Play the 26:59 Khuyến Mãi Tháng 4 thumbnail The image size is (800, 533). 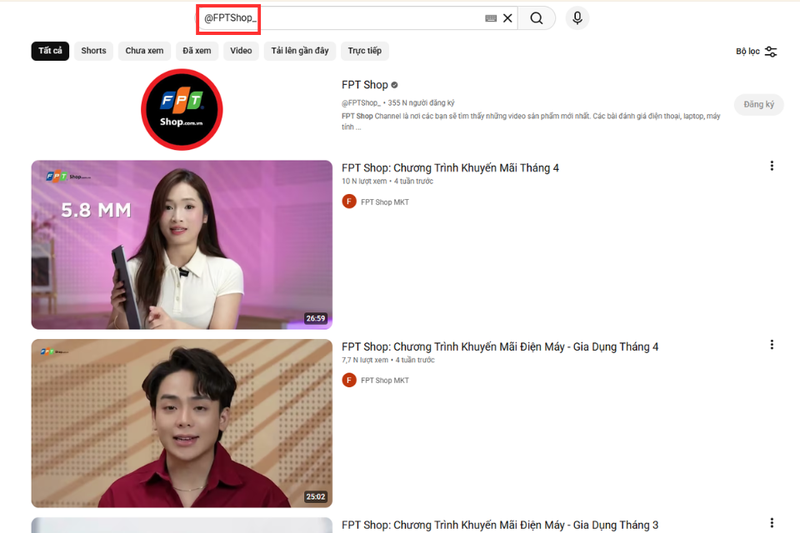click(182, 245)
